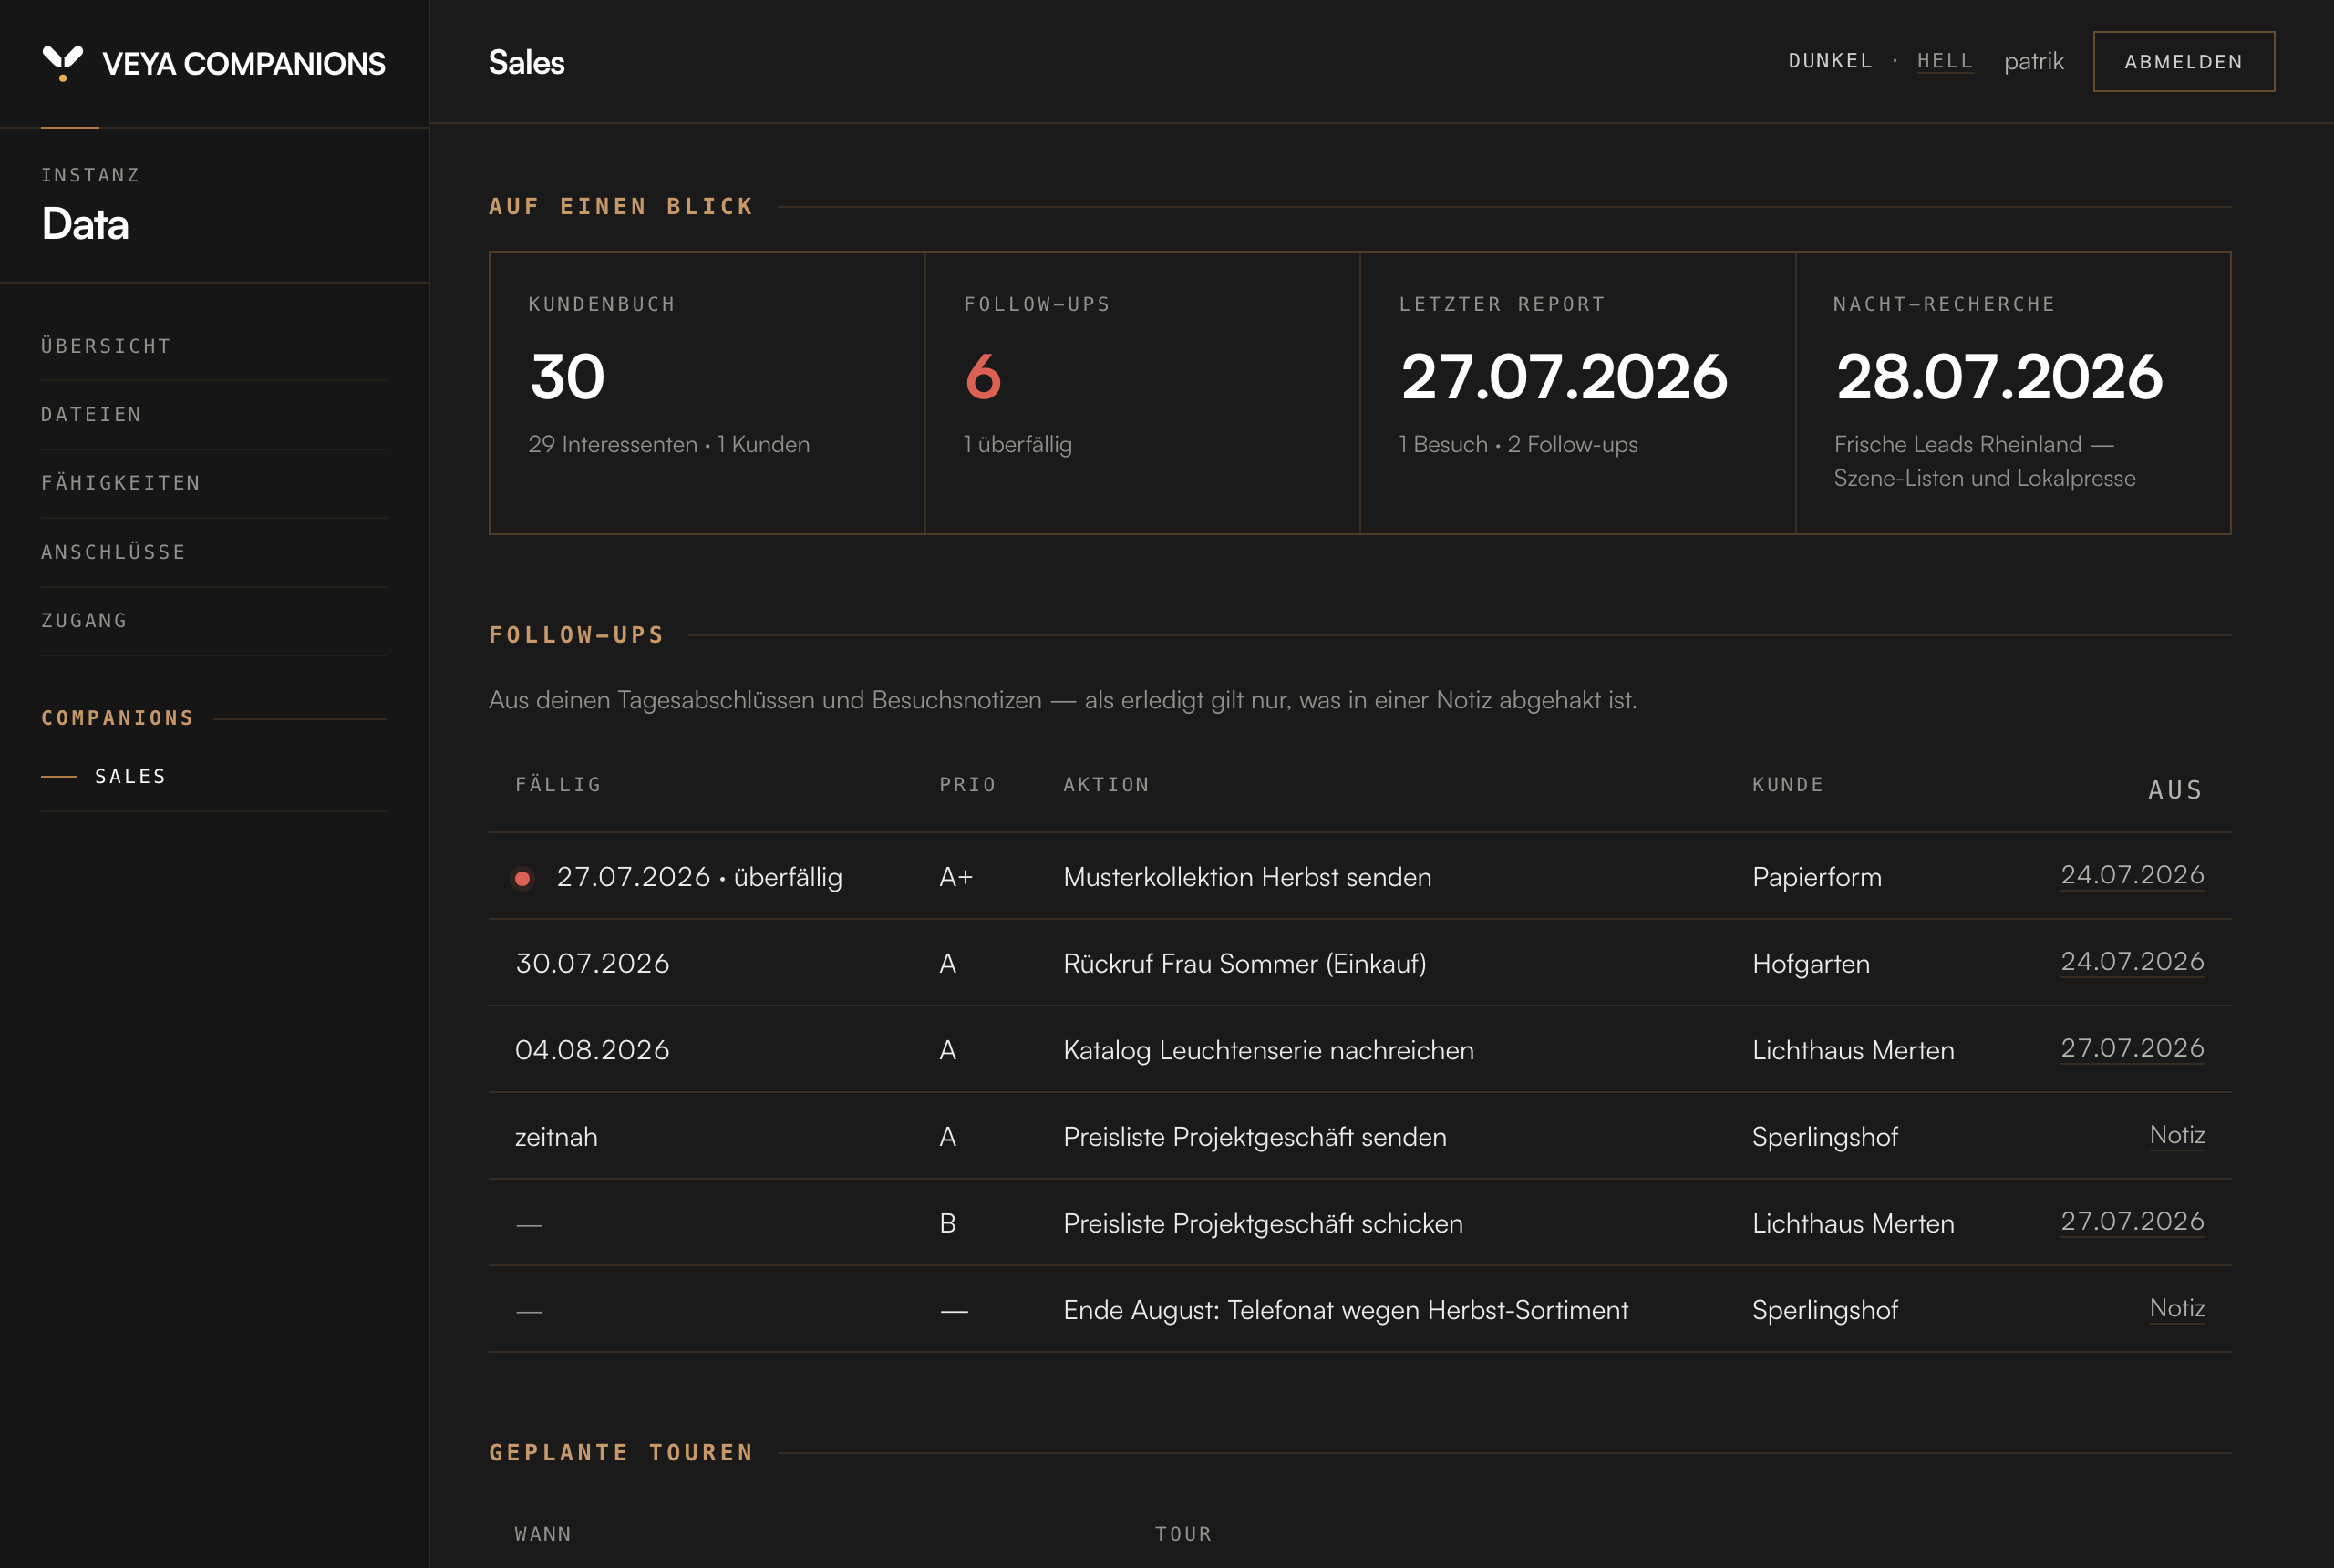The width and height of the screenshot is (2334, 1568).
Task: Click the ABMELDEN button
Action: point(2184,61)
